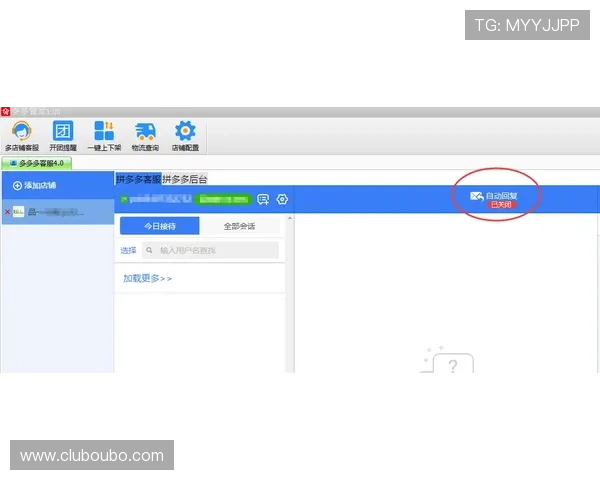Open the 一键上下架 listing tool
Image resolution: width=600 pixels, height=480 pixels.
pos(104,136)
